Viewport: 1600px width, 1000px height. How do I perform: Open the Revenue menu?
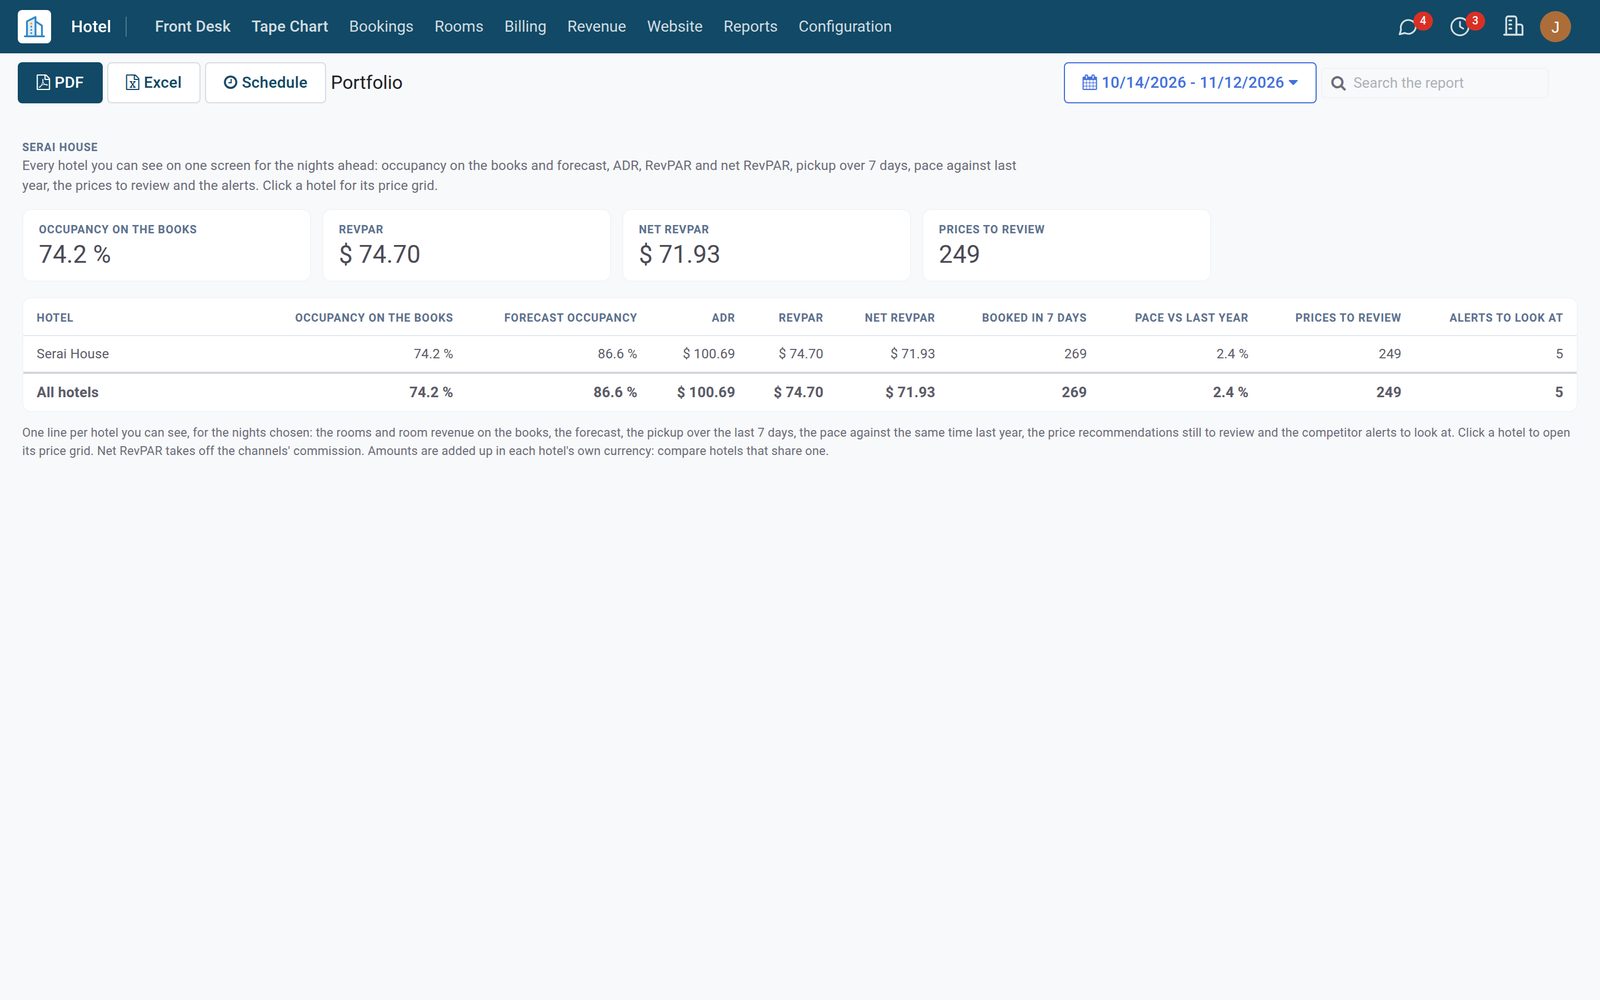[597, 26]
